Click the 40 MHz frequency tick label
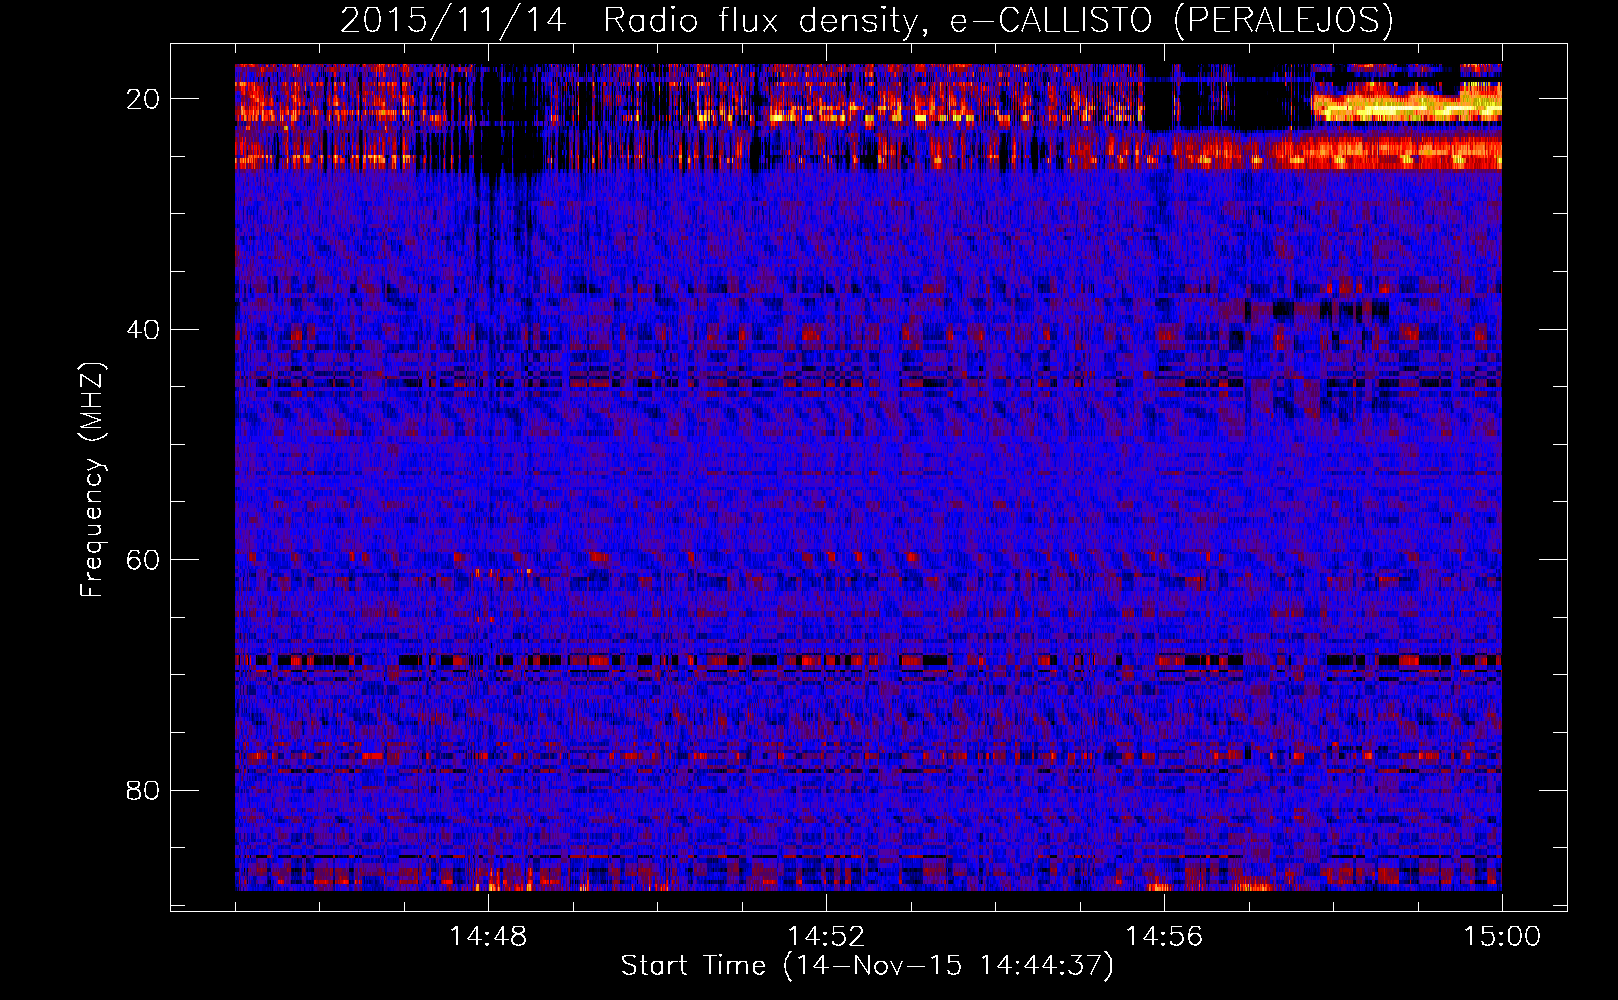The height and width of the screenshot is (1000, 1618). [x=143, y=329]
